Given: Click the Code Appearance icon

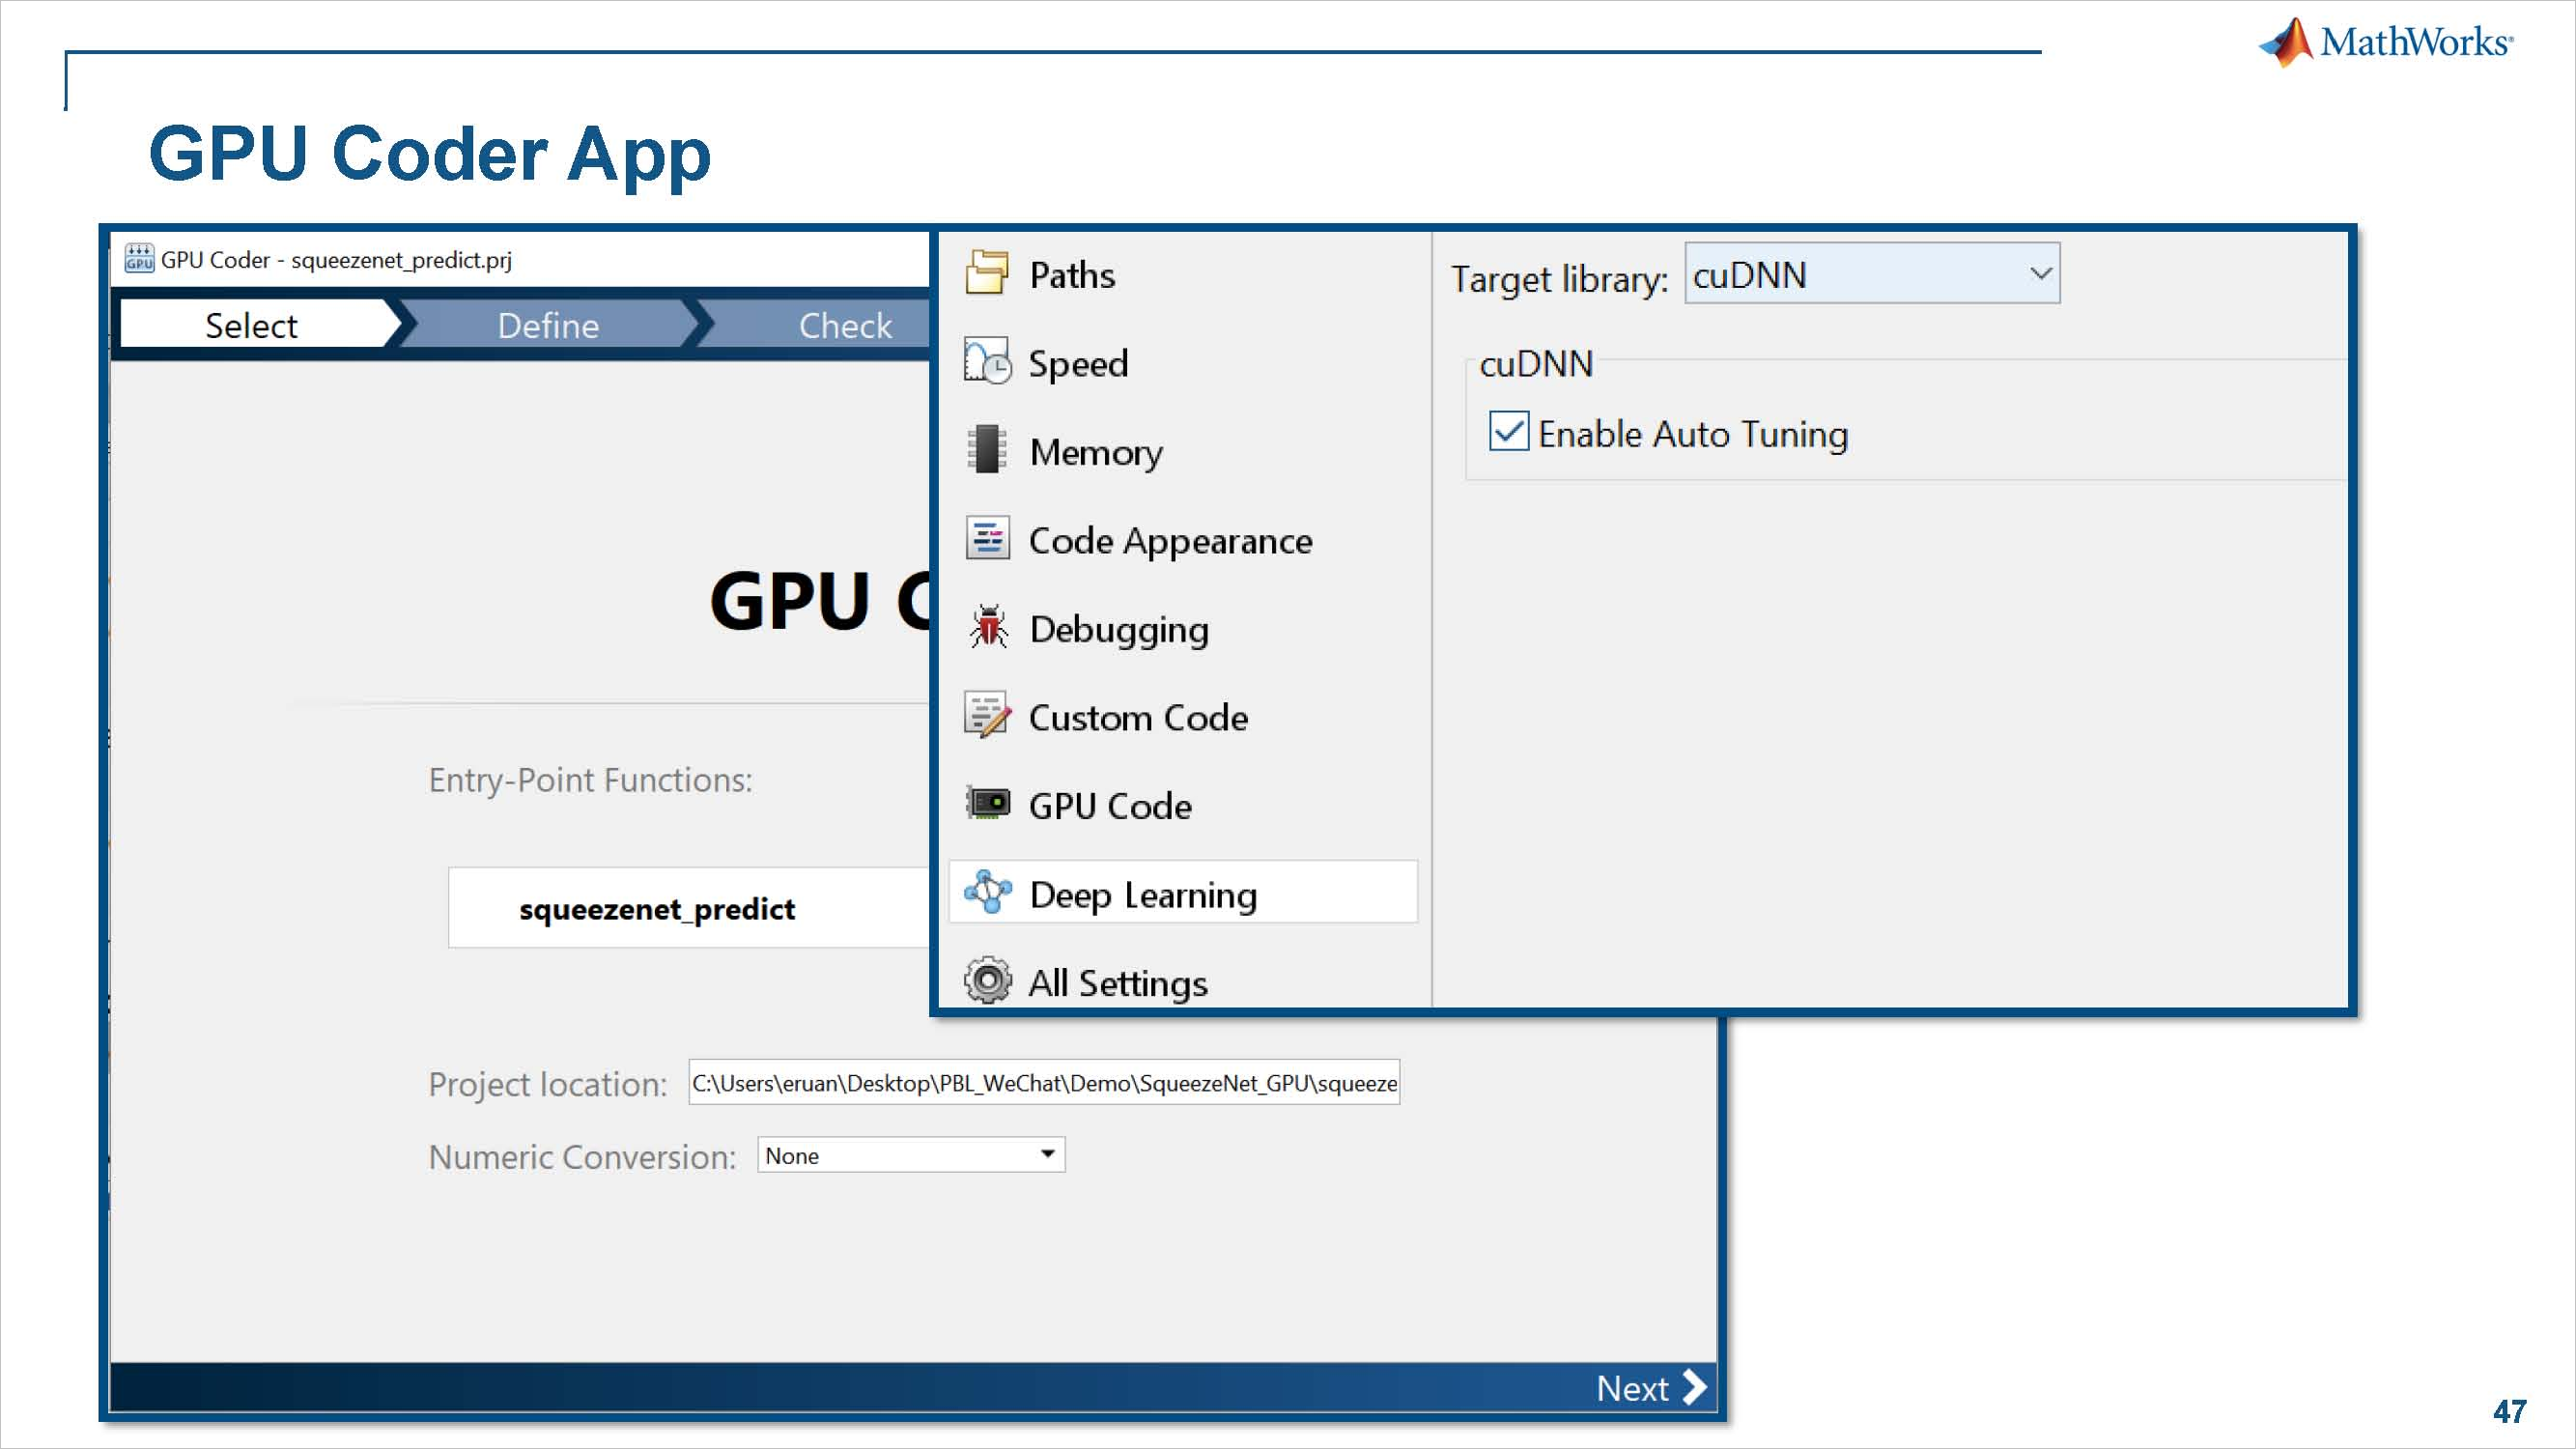Looking at the screenshot, I should coord(987,539).
